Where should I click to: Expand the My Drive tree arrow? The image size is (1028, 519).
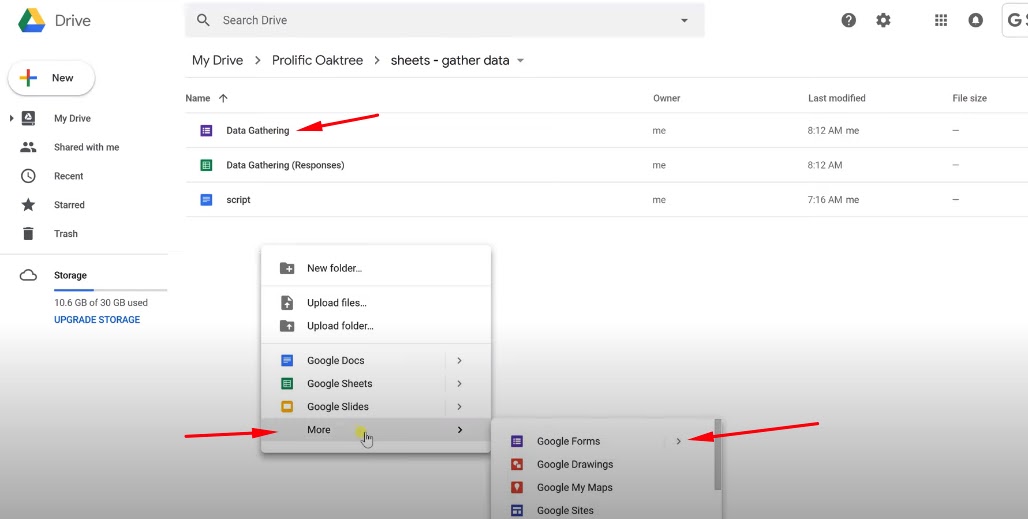click(x=11, y=118)
